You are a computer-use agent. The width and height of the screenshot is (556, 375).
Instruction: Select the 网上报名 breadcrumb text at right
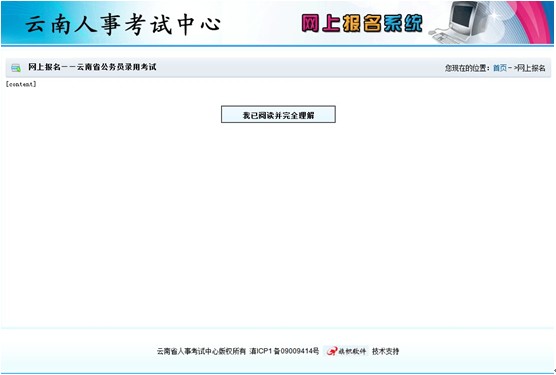coord(532,68)
